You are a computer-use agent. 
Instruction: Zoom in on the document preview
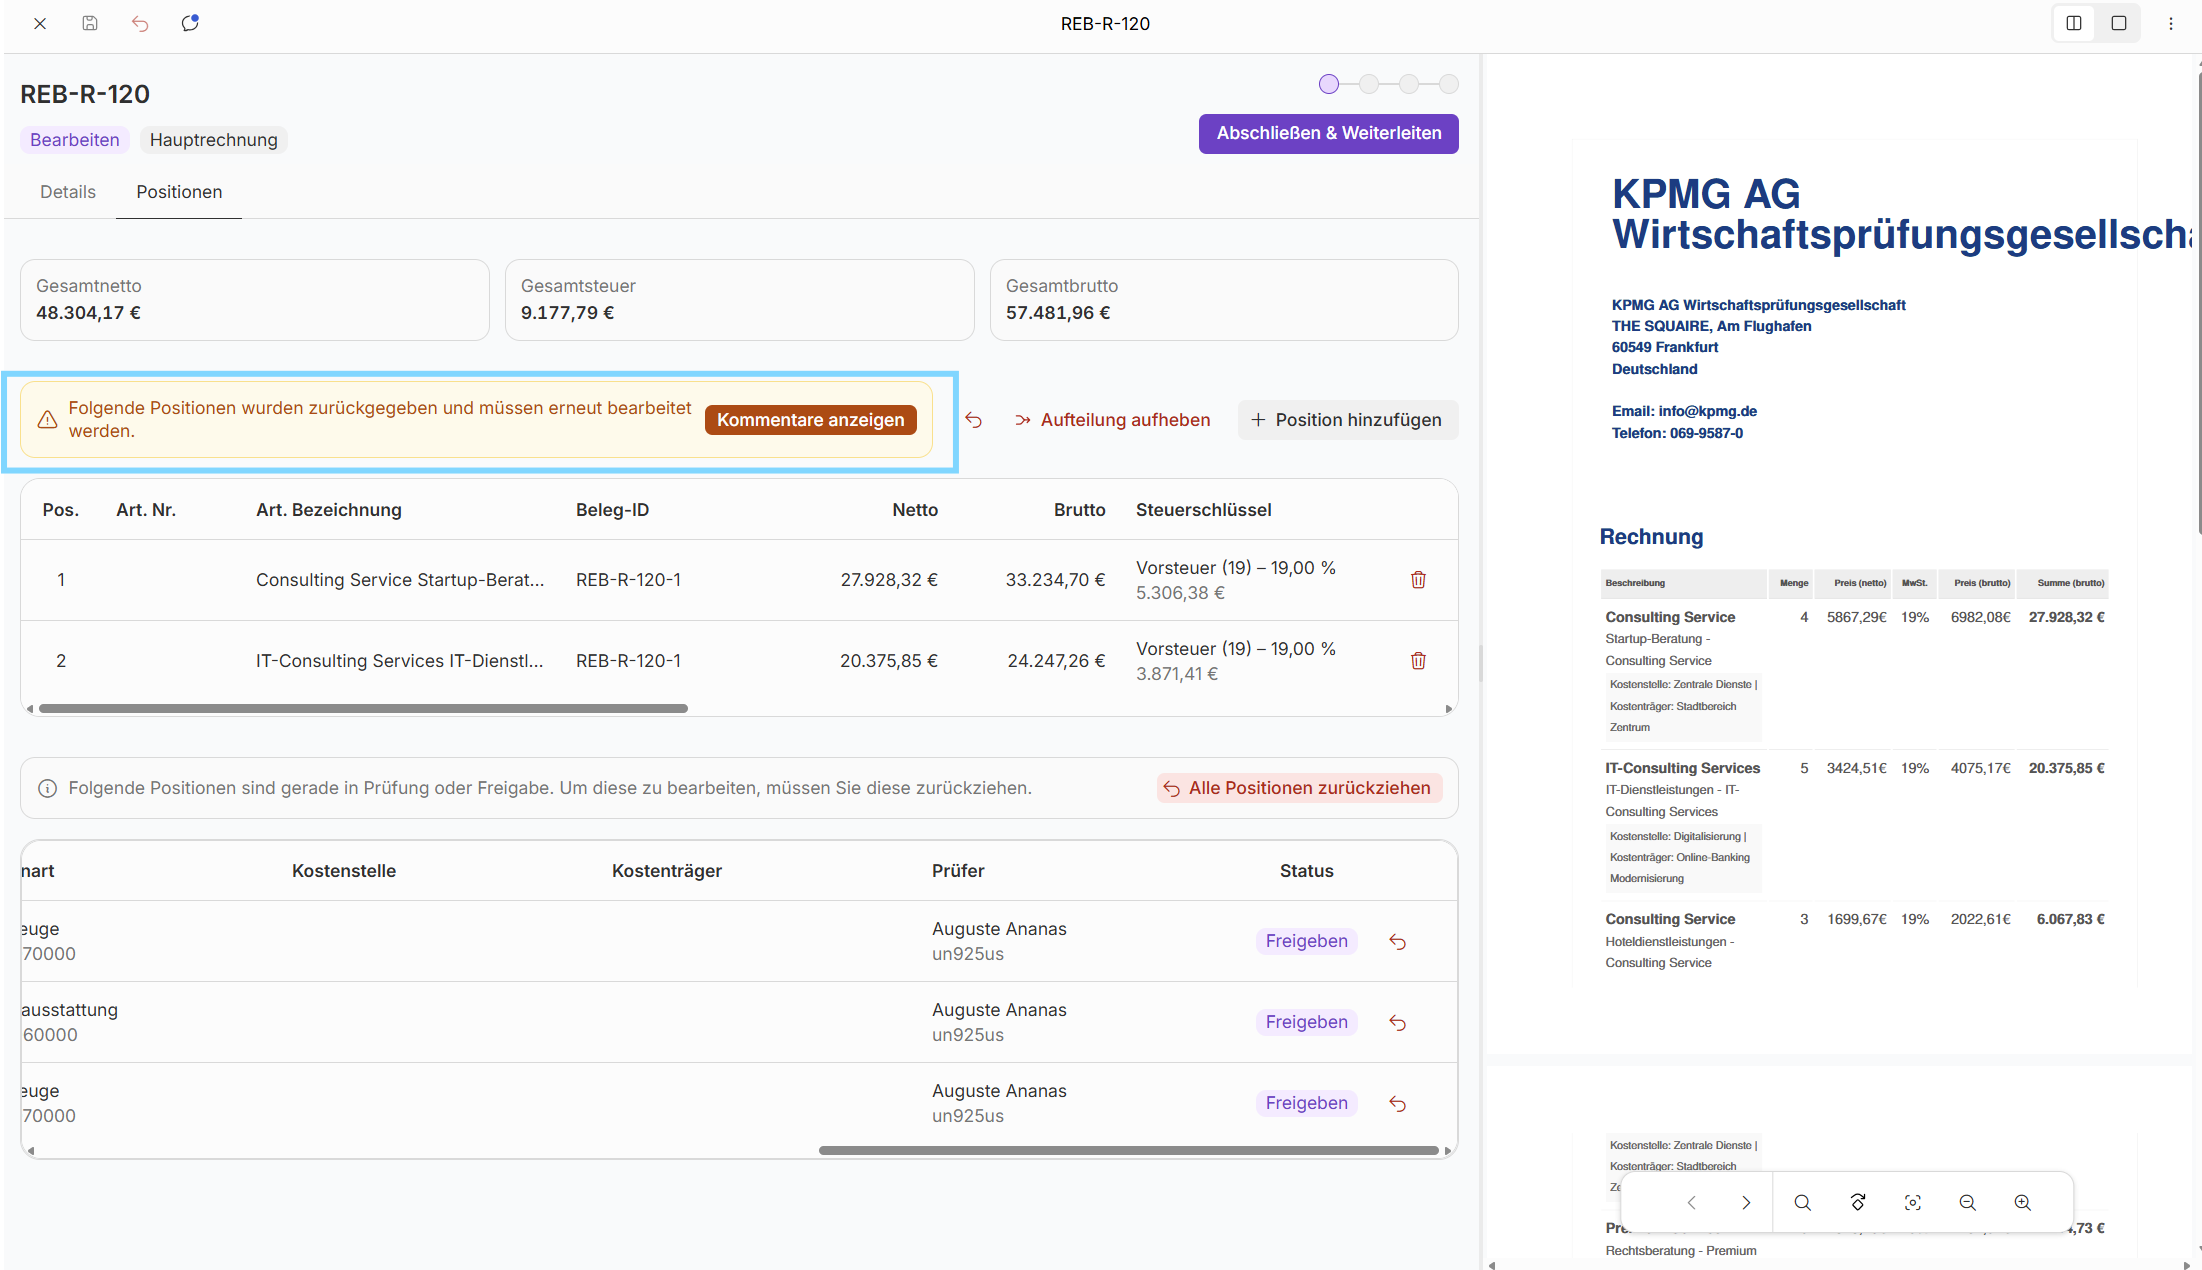(2022, 1202)
